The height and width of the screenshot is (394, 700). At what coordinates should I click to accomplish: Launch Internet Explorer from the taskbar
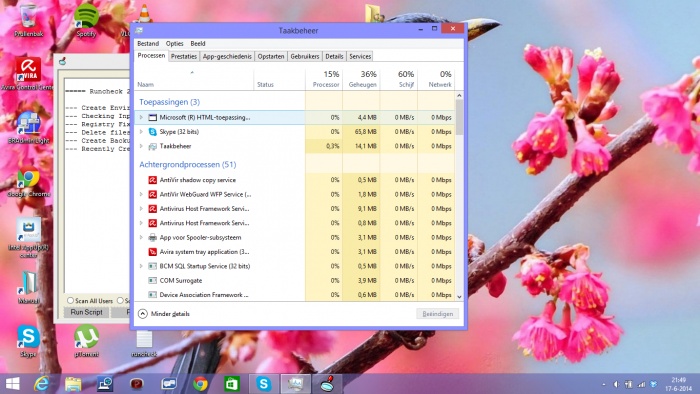tap(42, 384)
